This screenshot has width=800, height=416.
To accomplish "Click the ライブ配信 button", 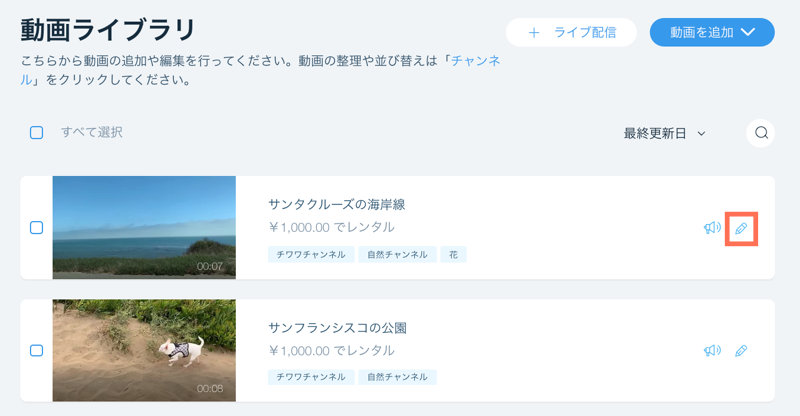I will point(571,32).
